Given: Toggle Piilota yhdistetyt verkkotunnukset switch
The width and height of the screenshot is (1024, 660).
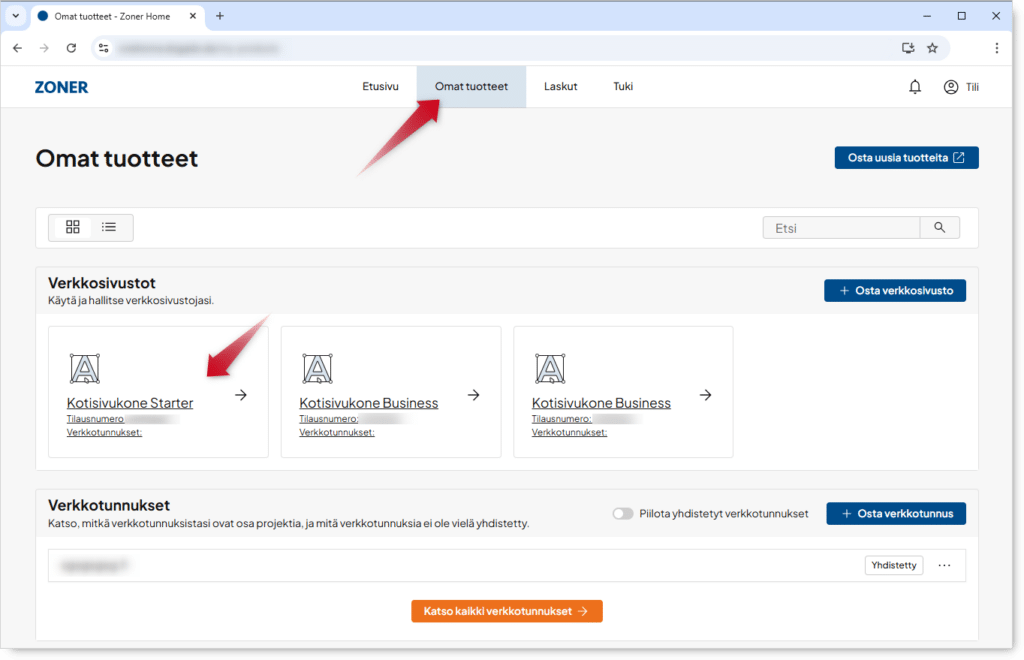Looking at the screenshot, I should (623, 514).
